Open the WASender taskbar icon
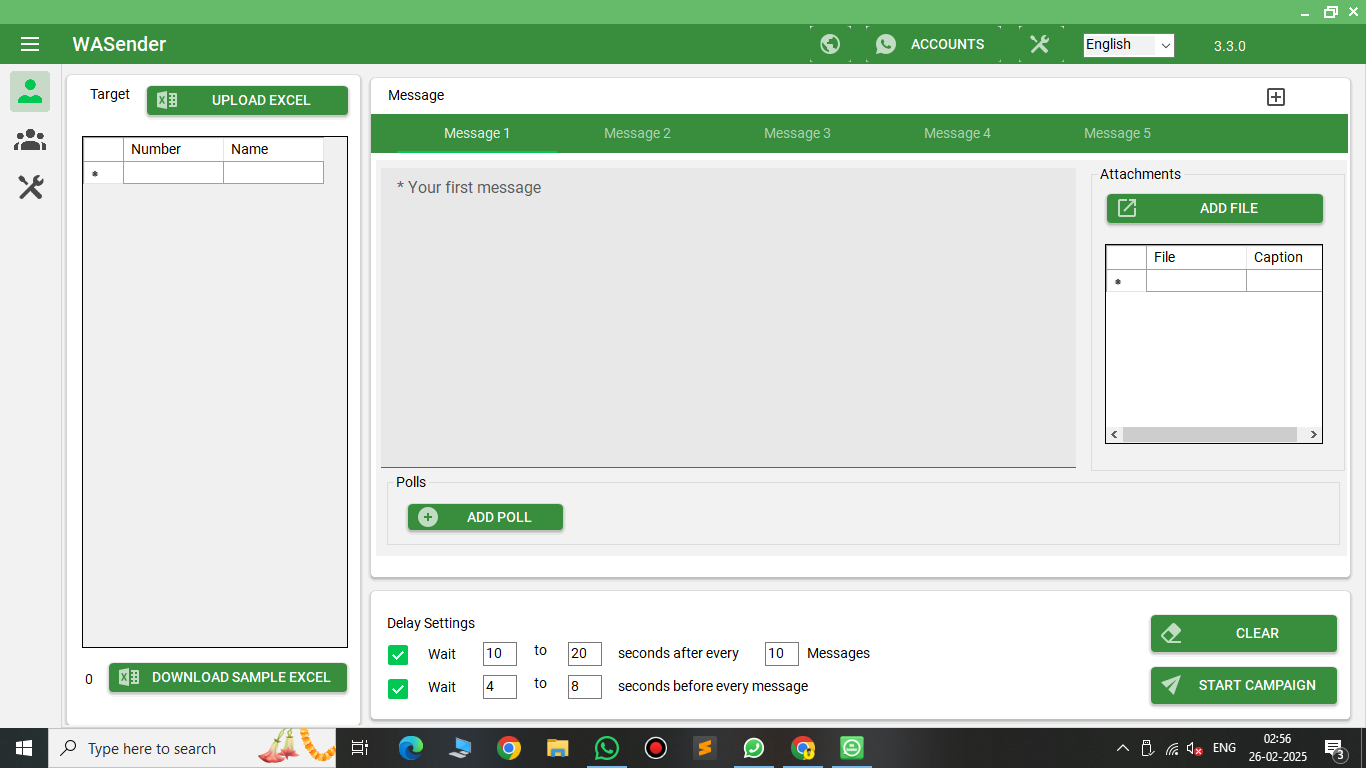Screen dimensions: 1366x768 click(x=852, y=748)
